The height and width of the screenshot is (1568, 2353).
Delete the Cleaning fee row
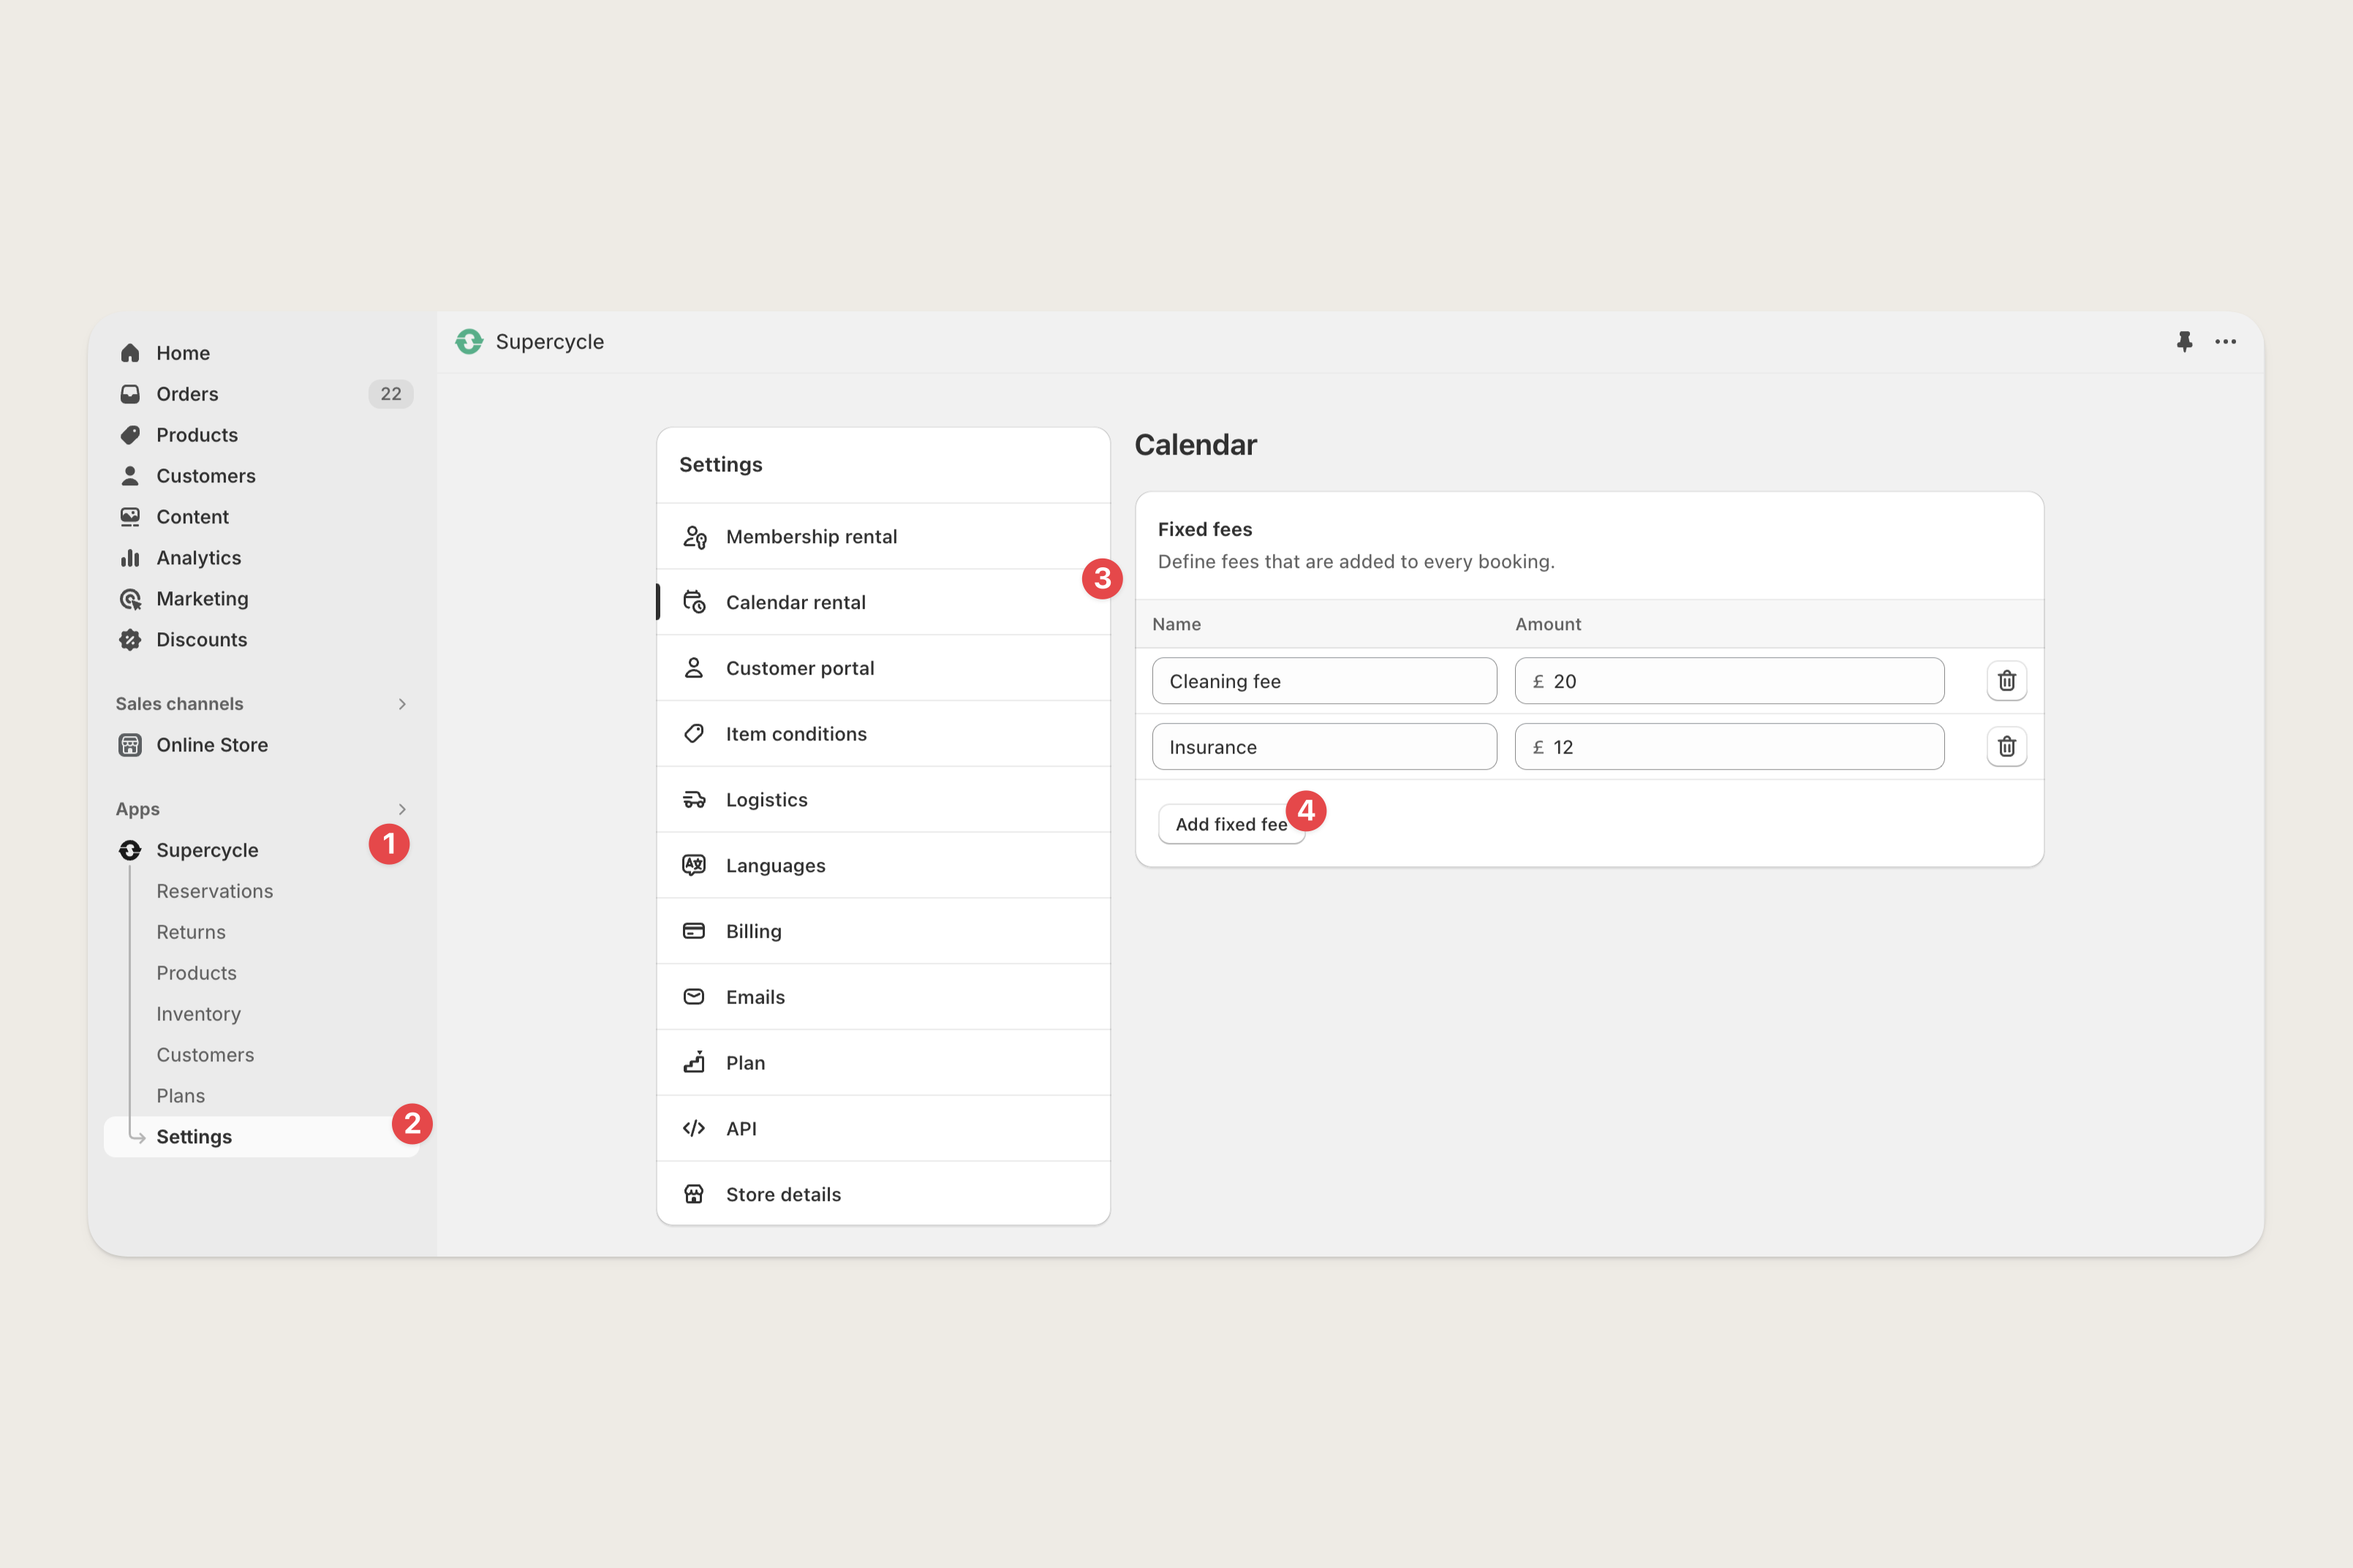click(x=2006, y=681)
